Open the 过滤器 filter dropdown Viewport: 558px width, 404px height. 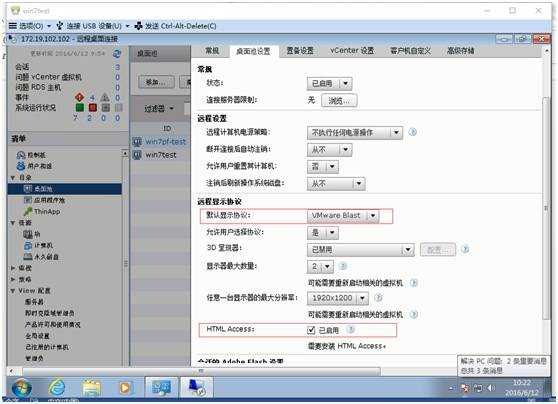pyautogui.click(x=159, y=109)
